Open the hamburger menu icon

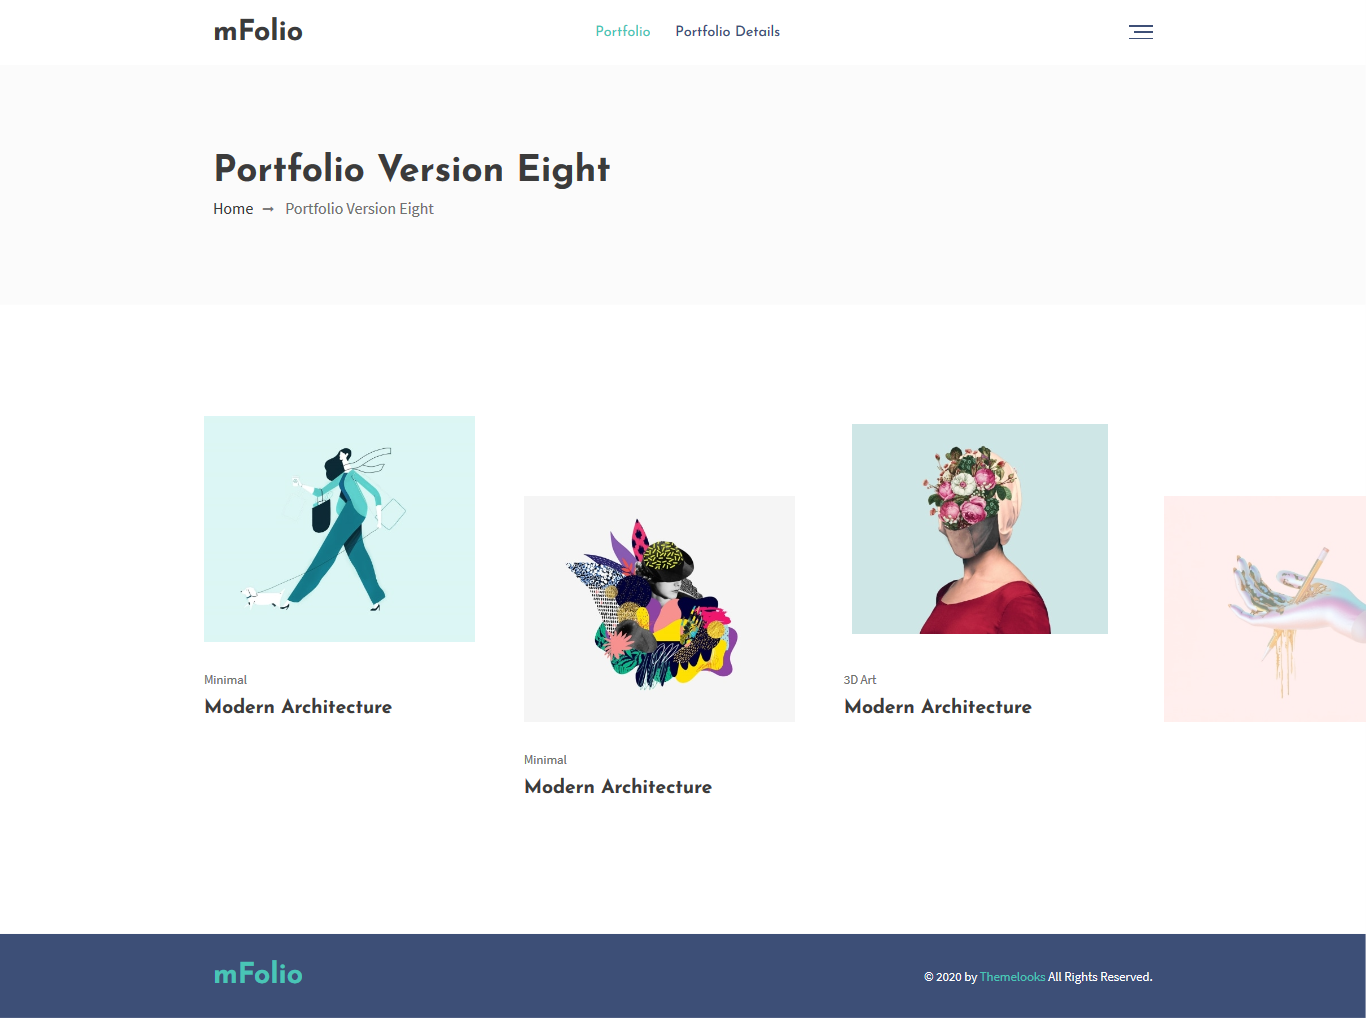[x=1140, y=32]
